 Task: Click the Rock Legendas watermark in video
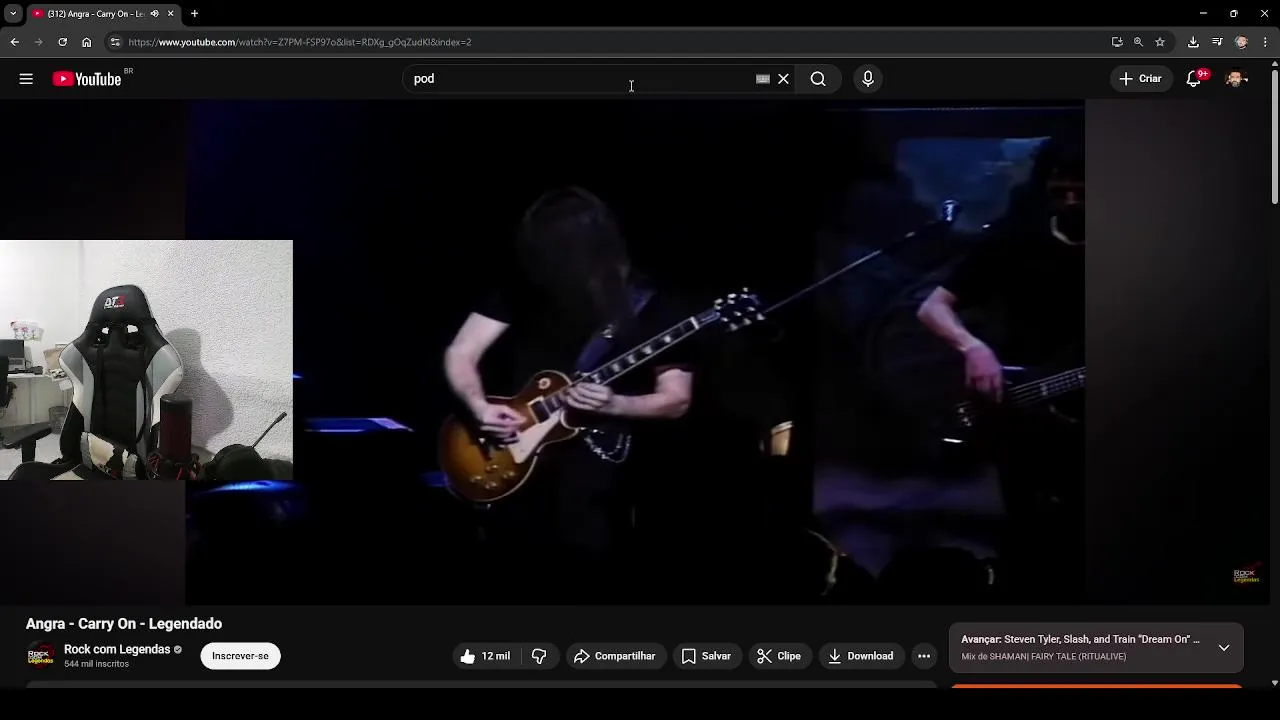(1246, 576)
